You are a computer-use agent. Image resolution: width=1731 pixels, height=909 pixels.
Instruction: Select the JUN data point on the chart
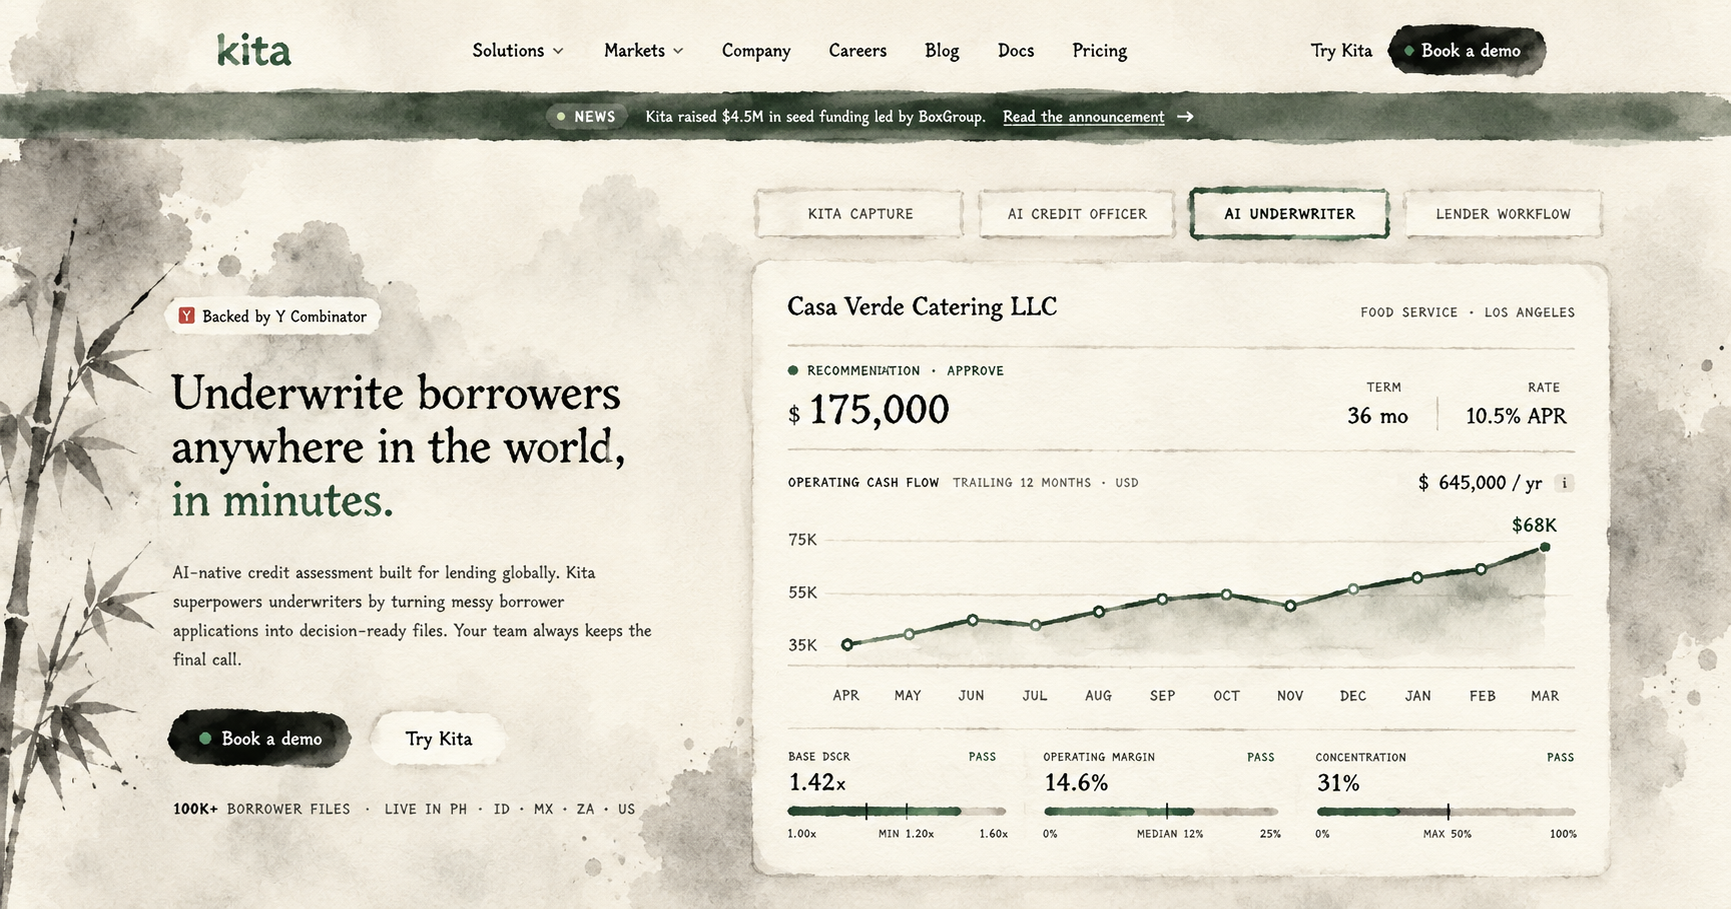click(x=973, y=620)
